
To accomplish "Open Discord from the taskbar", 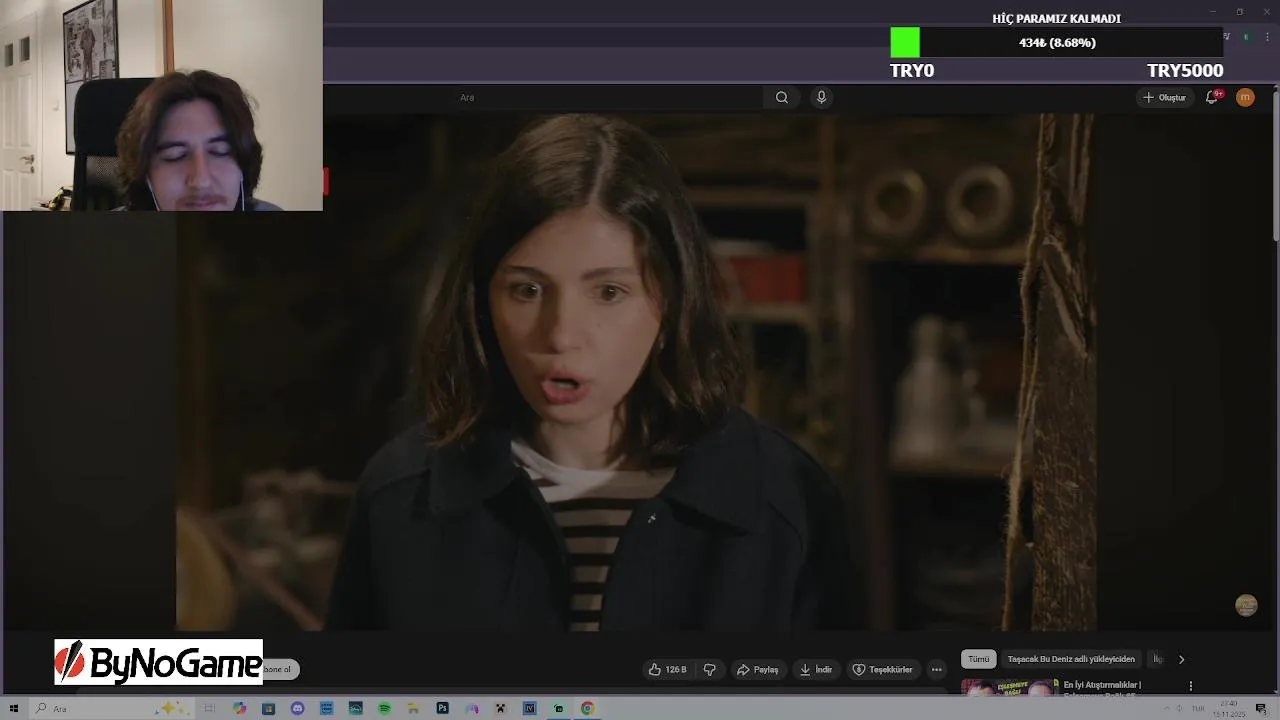I will click(x=297, y=708).
